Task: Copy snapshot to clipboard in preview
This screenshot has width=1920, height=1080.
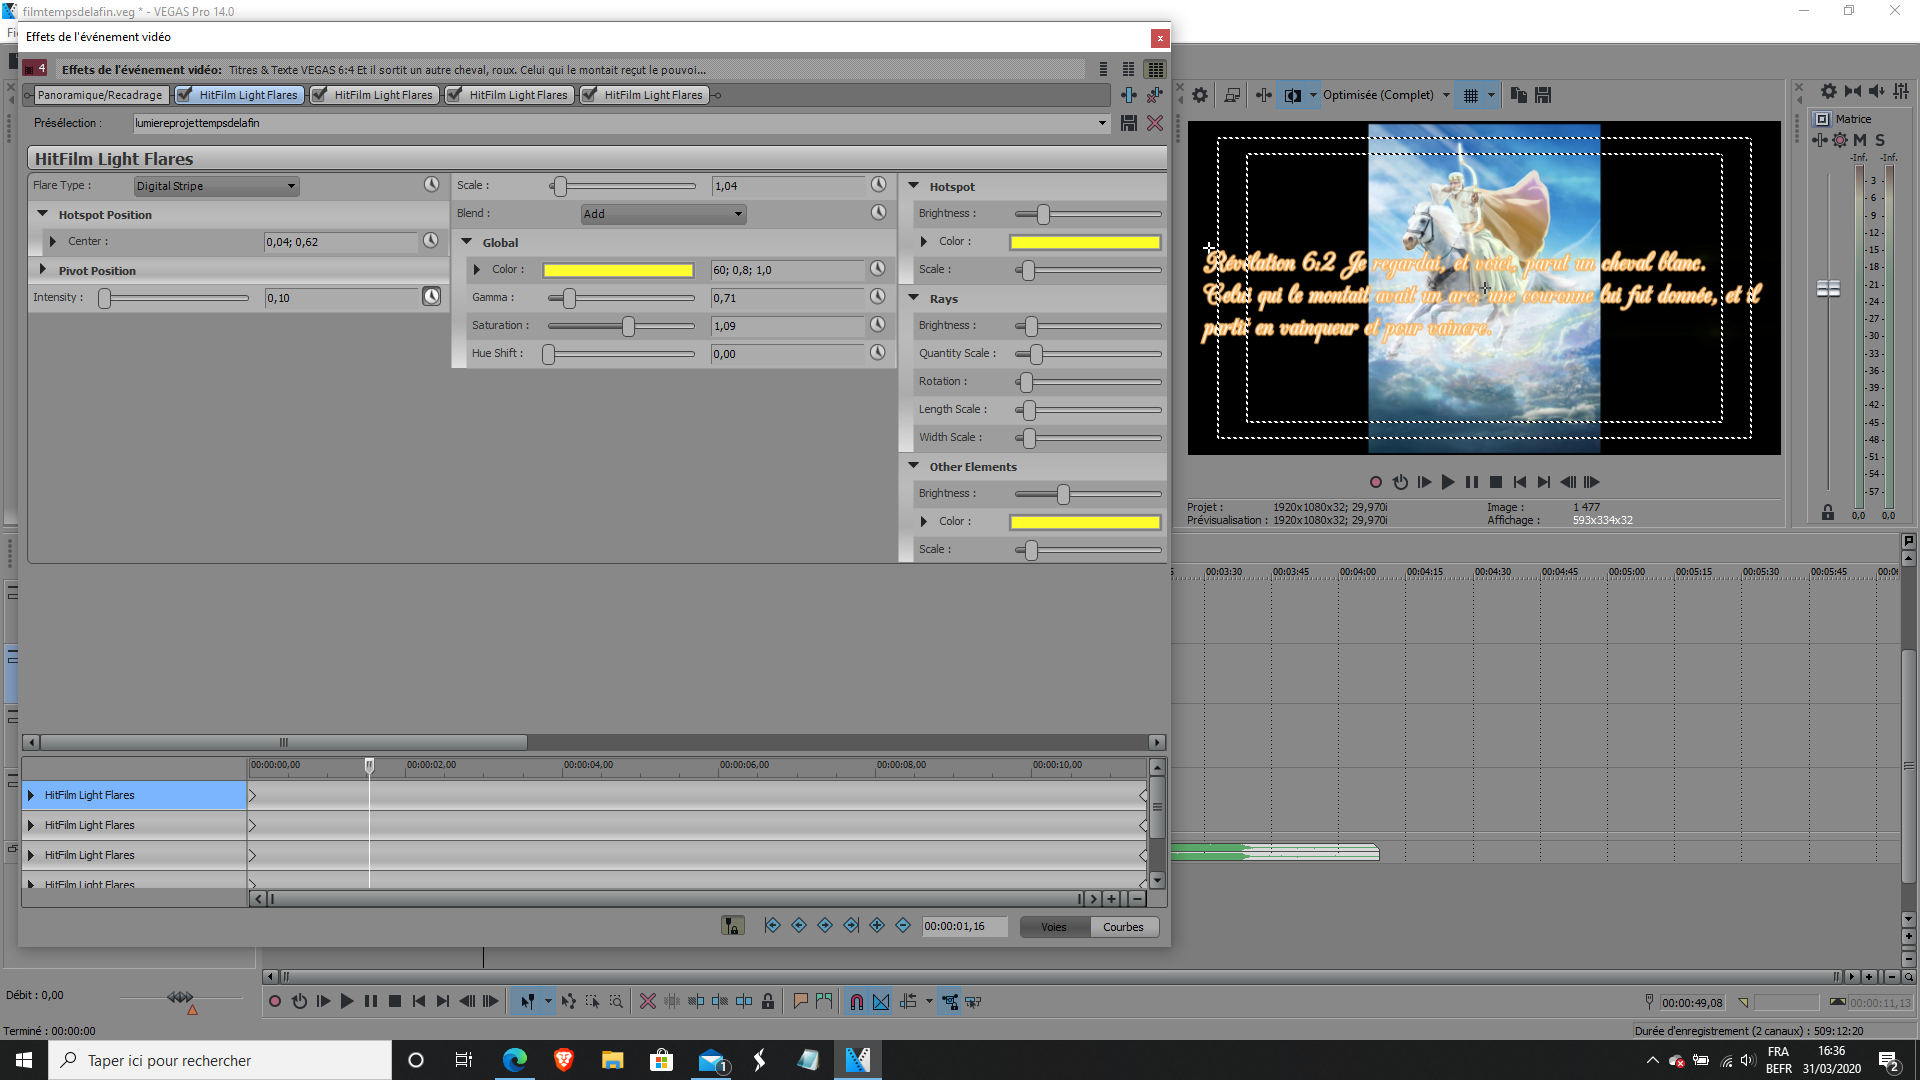Action: coord(1518,95)
